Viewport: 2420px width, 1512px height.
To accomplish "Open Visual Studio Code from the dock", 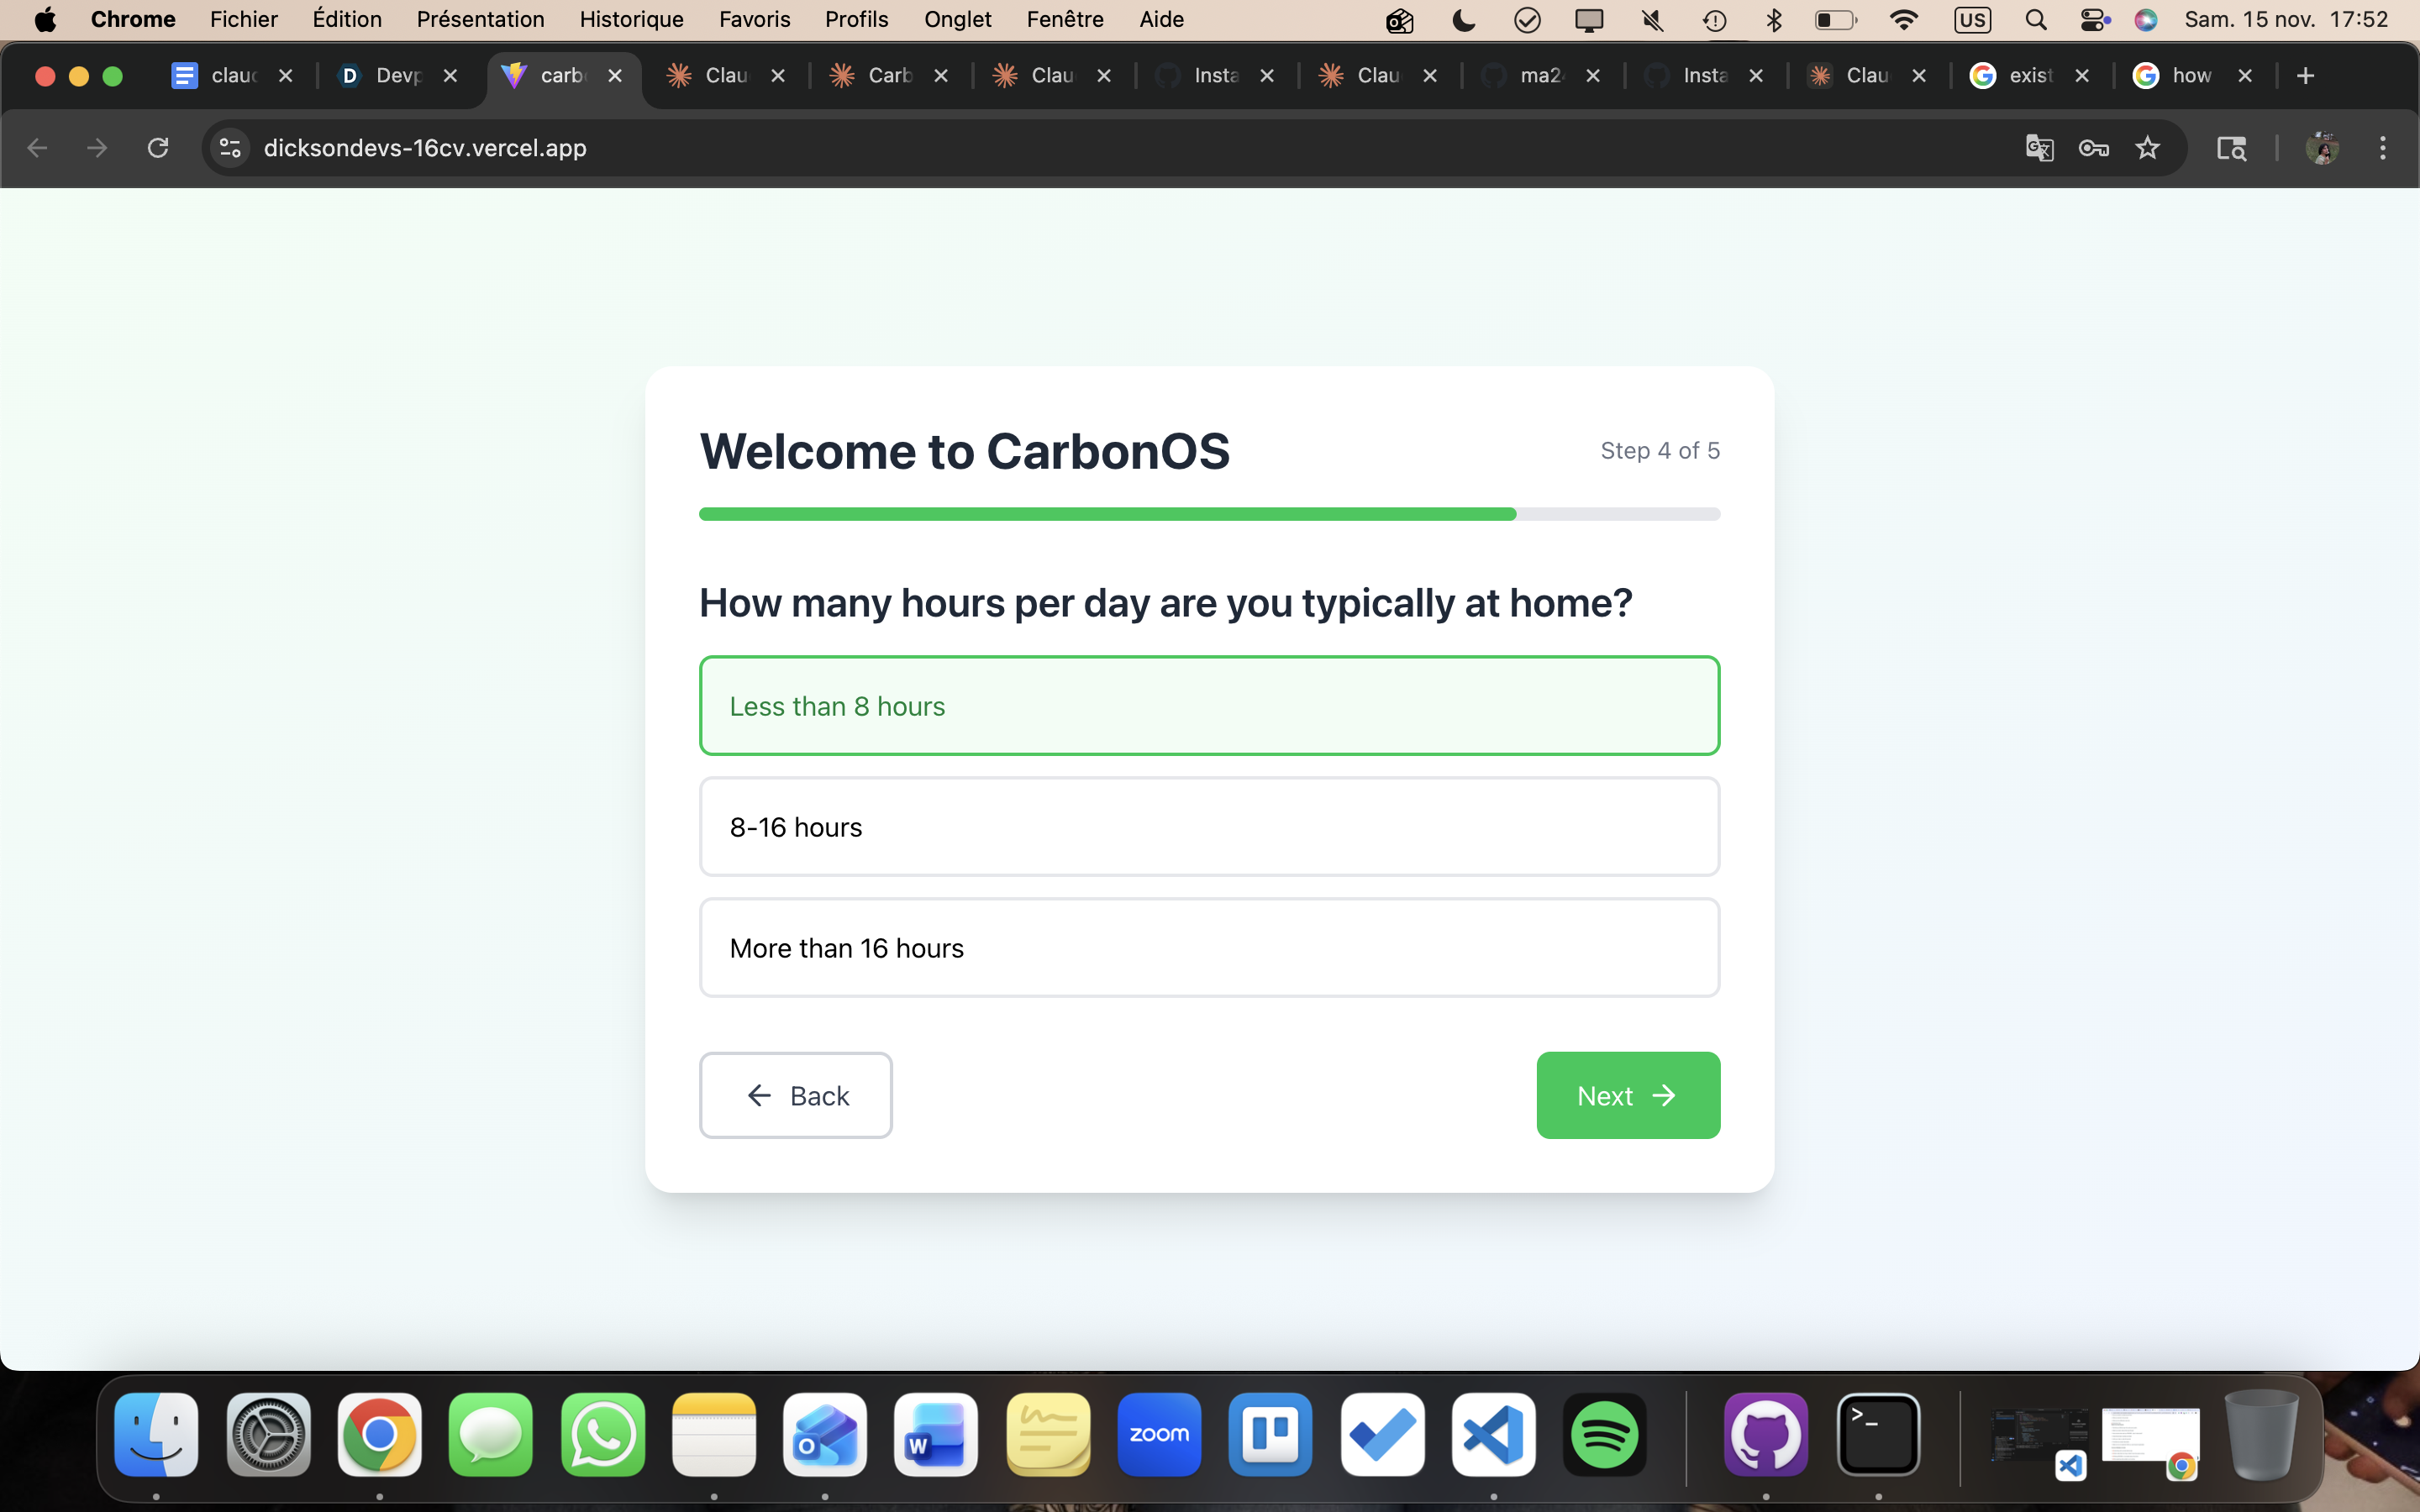I will pyautogui.click(x=1493, y=1434).
